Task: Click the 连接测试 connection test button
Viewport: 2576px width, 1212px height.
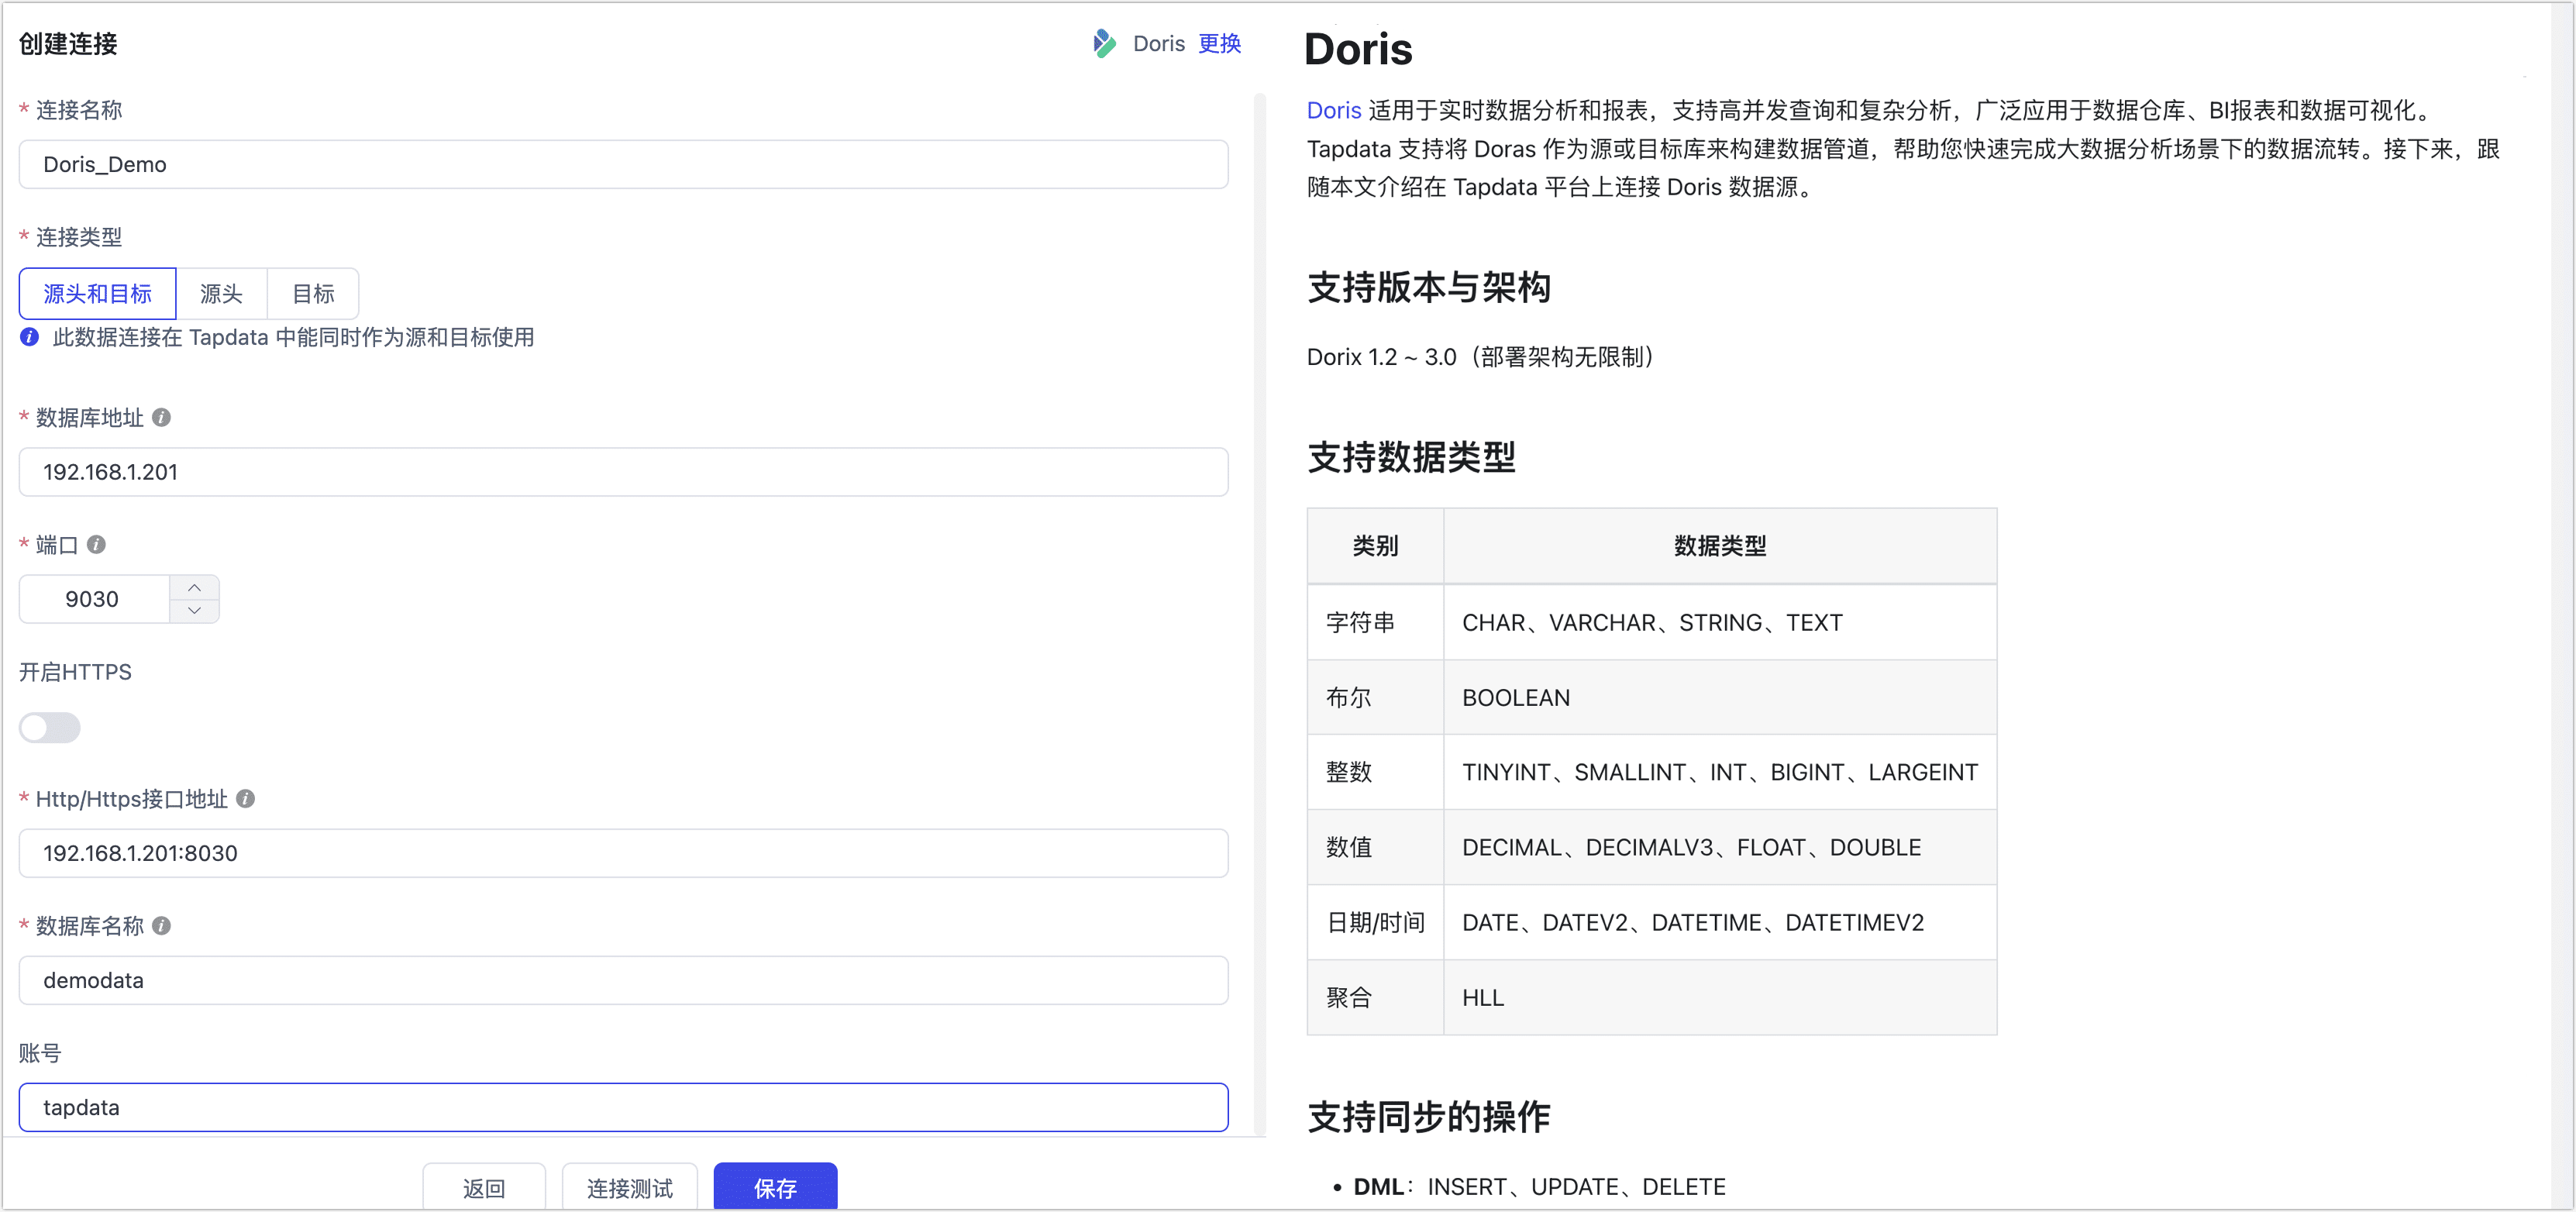Action: [x=629, y=1188]
